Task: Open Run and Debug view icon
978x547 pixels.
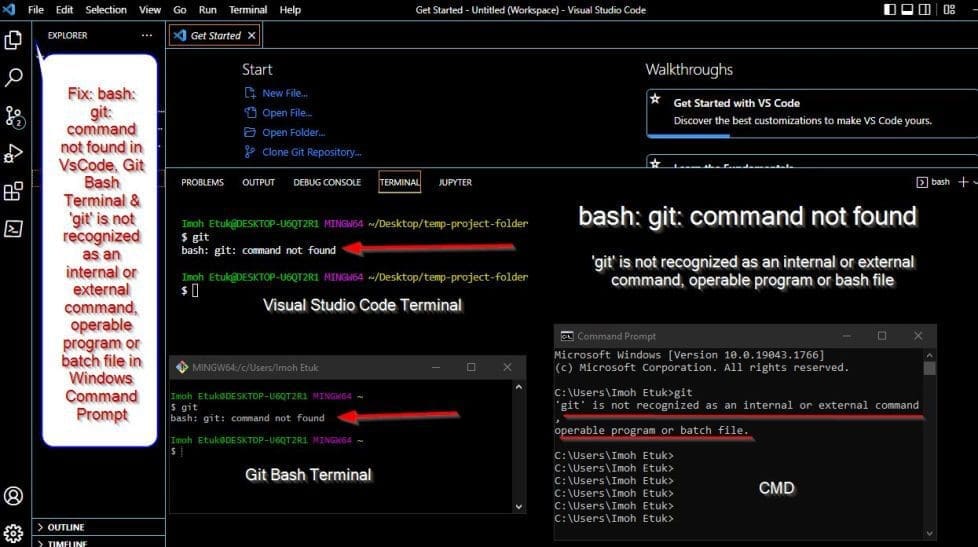Action: [x=14, y=153]
